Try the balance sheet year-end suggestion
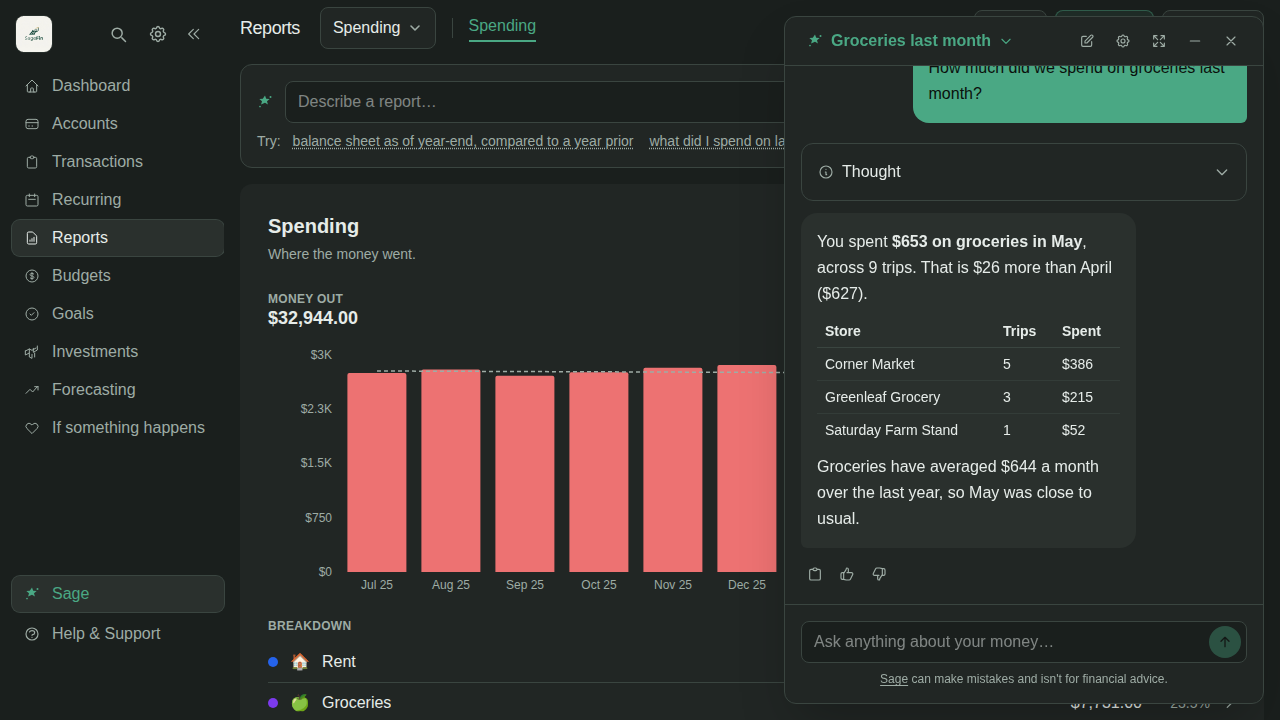 coord(463,141)
